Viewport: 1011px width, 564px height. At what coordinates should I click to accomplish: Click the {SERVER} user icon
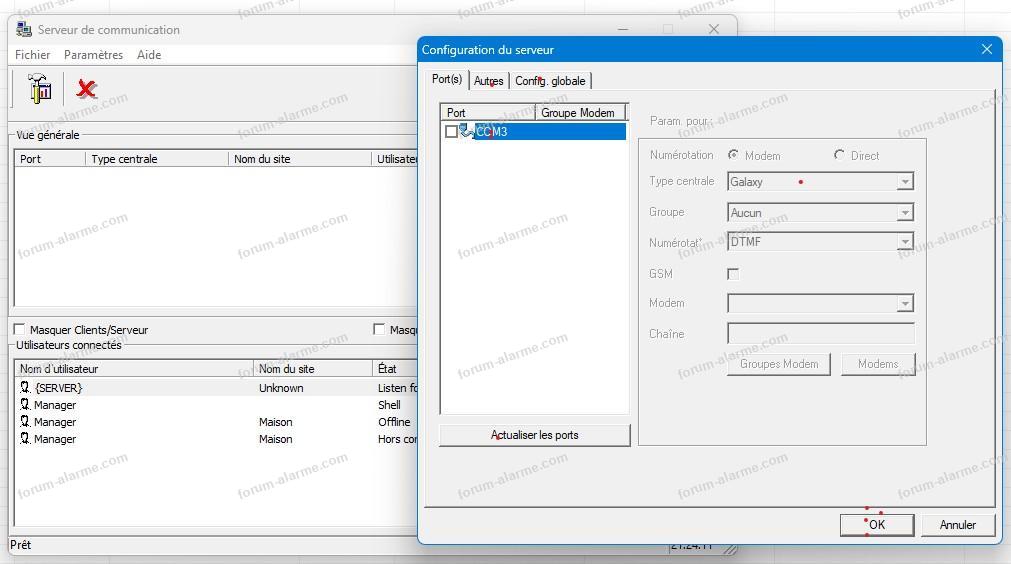tap(25, 388)
